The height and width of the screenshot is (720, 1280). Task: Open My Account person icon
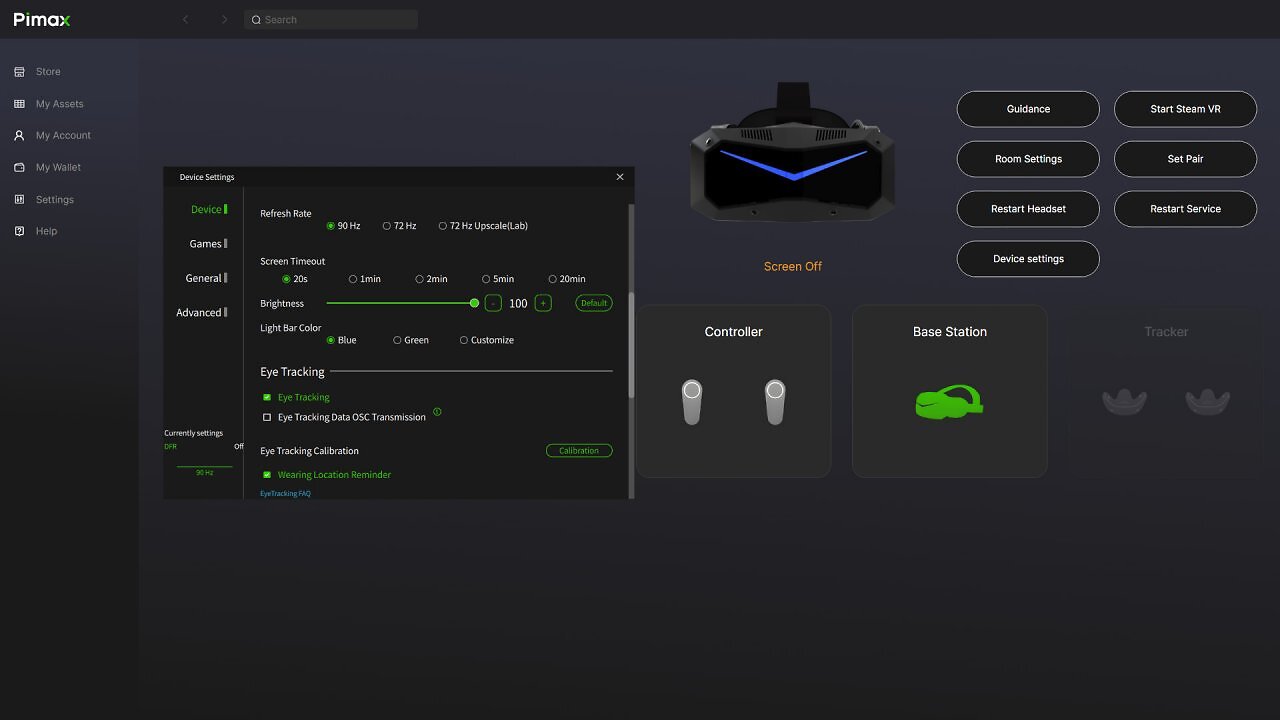coord(19,135)
